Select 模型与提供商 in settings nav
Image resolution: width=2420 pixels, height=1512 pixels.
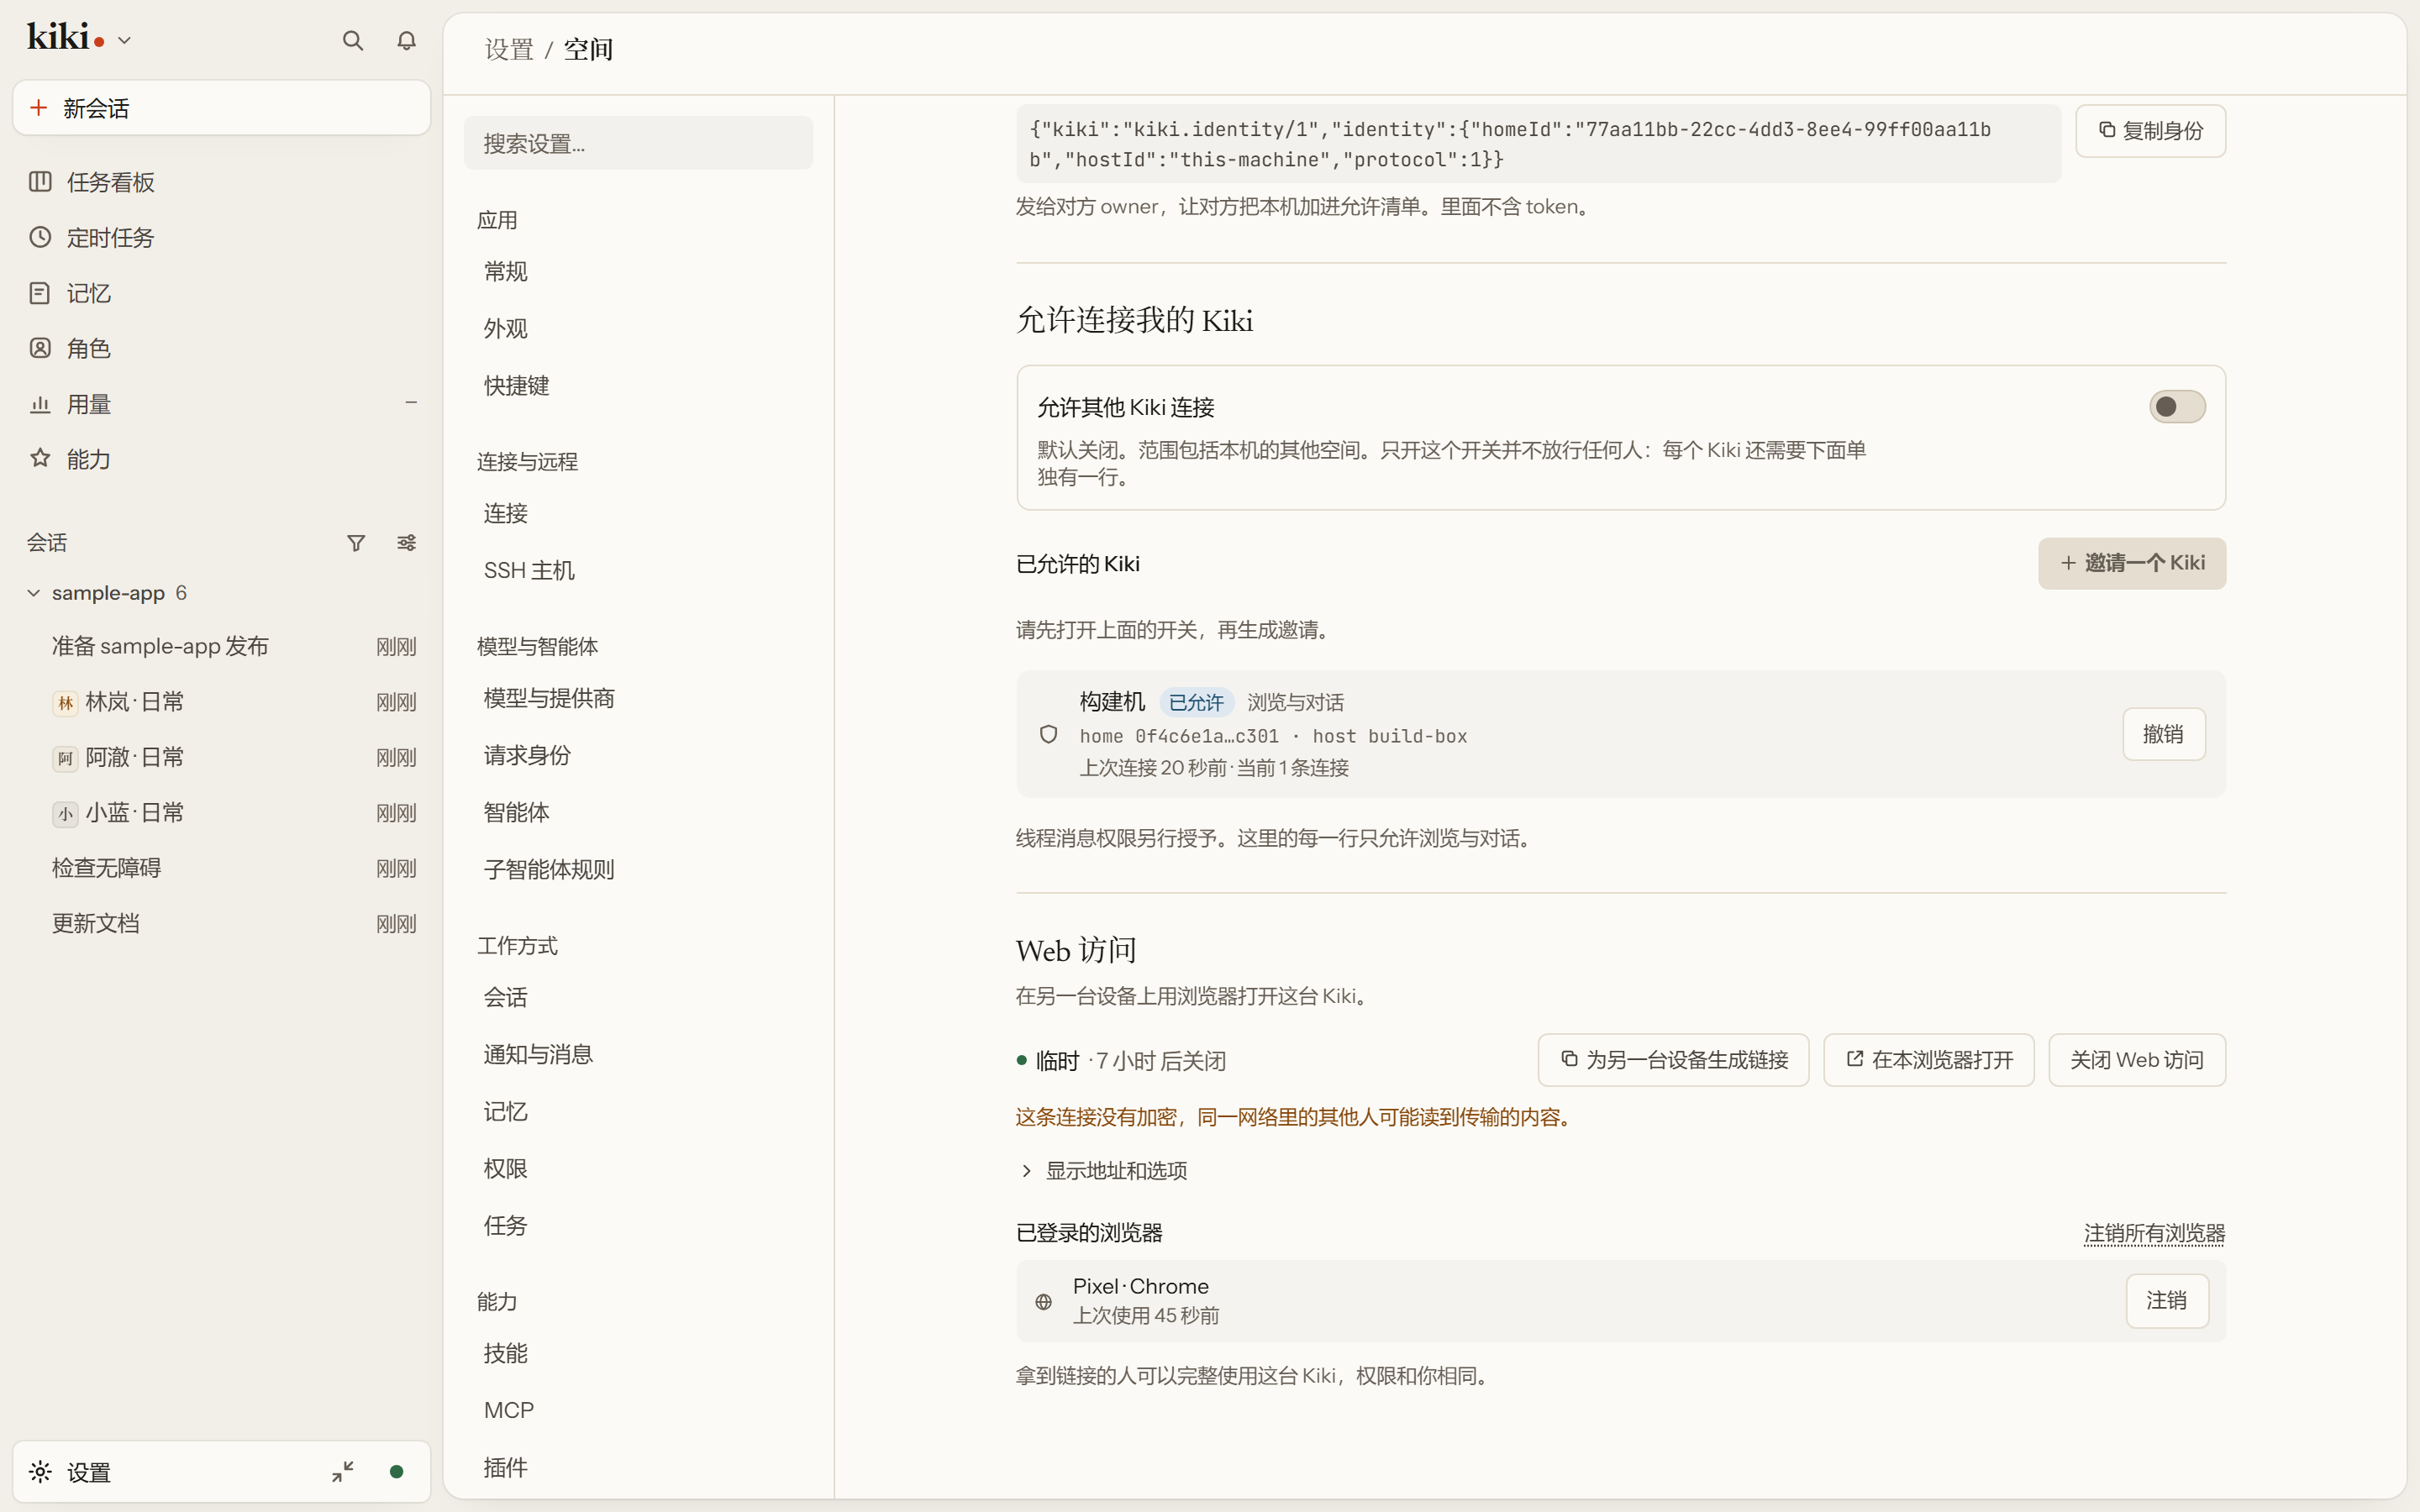[x=638, y=698]
